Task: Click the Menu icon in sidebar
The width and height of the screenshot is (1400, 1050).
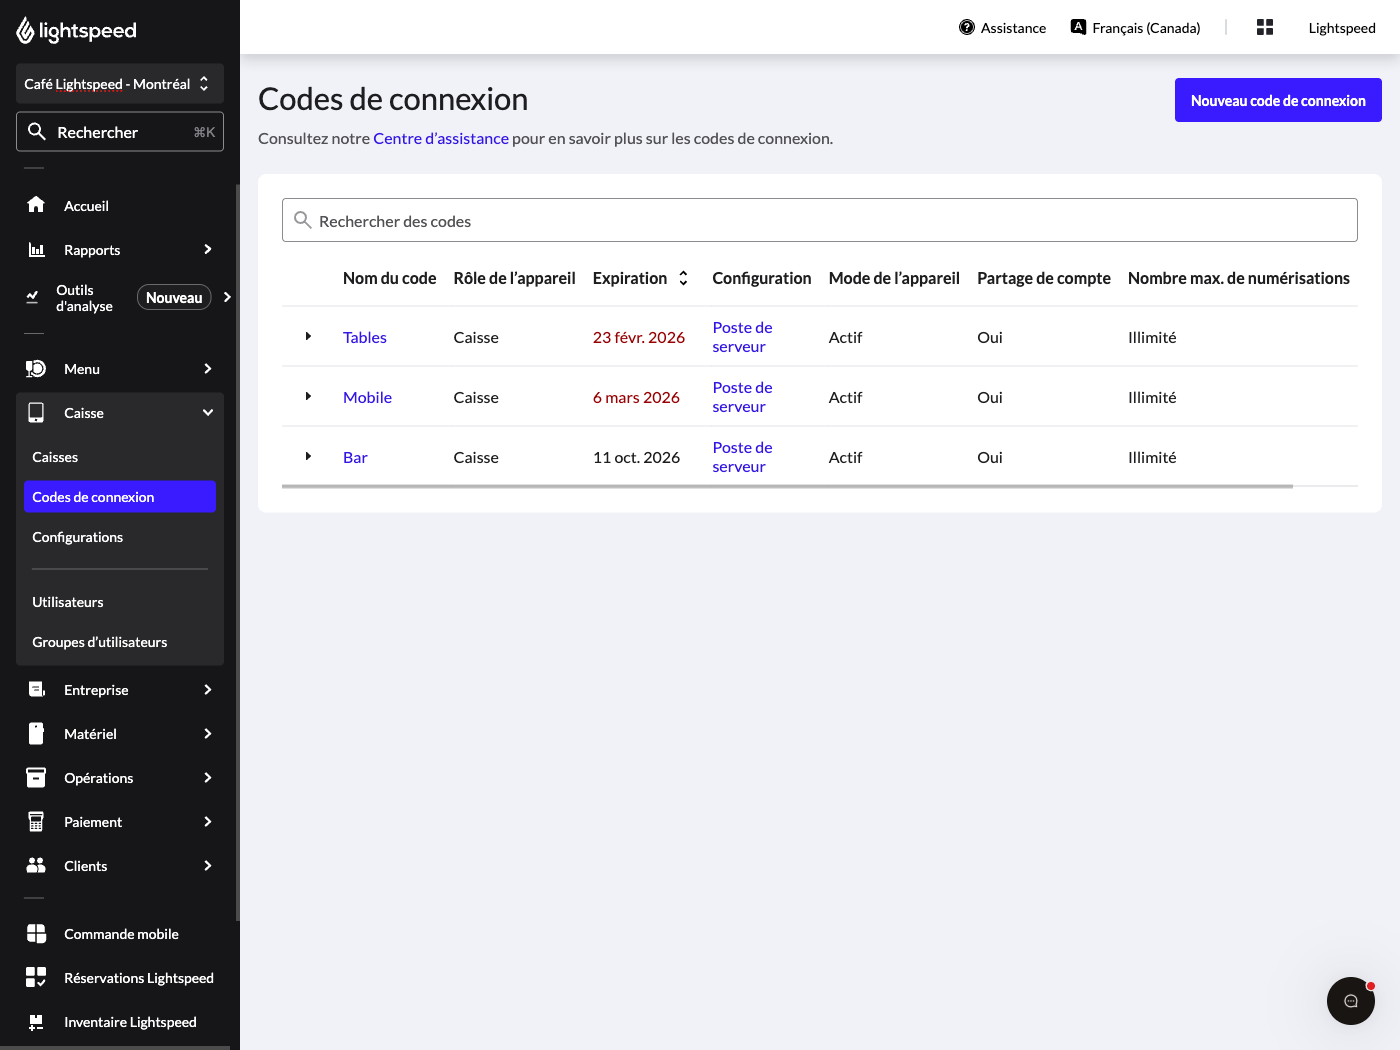Action: tap(36, 369)
